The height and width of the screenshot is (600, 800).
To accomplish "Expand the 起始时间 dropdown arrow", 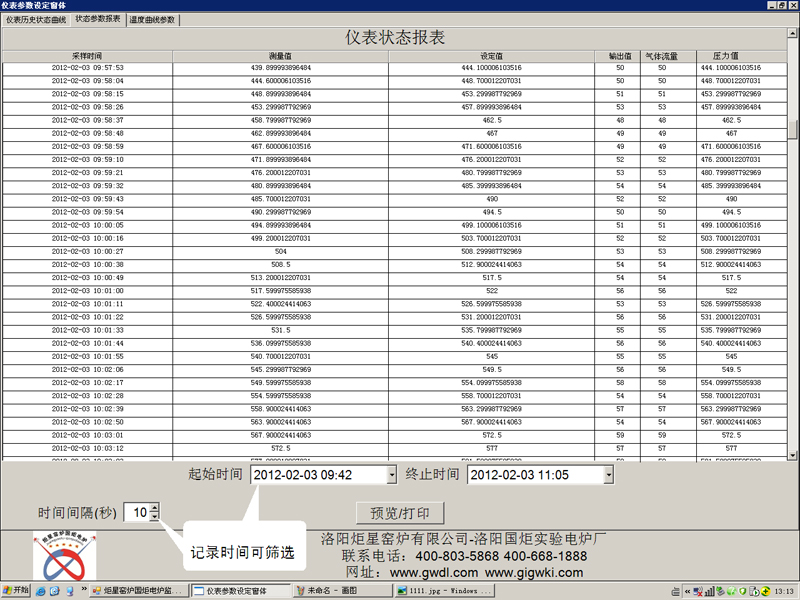I will (x=389, y=475).
